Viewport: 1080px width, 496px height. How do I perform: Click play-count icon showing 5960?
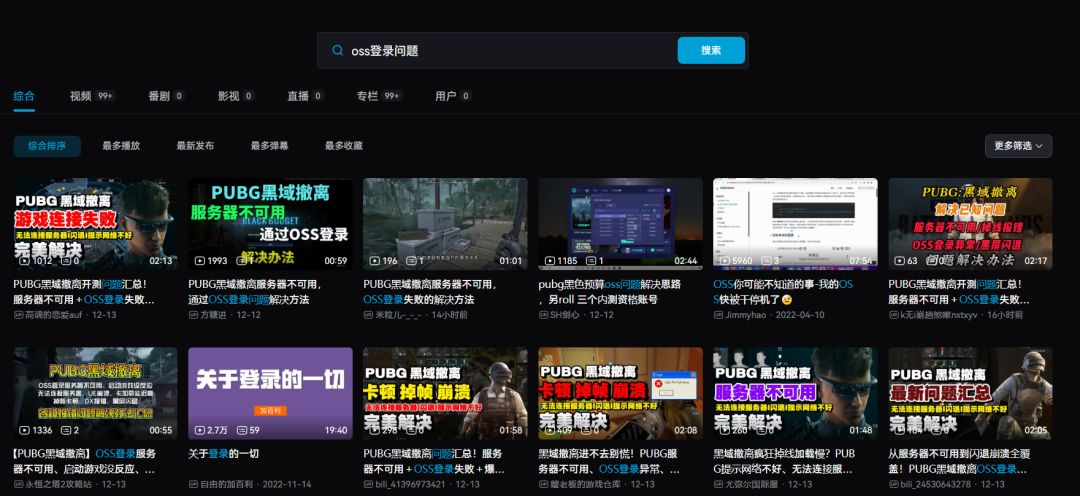coord(725,261)
